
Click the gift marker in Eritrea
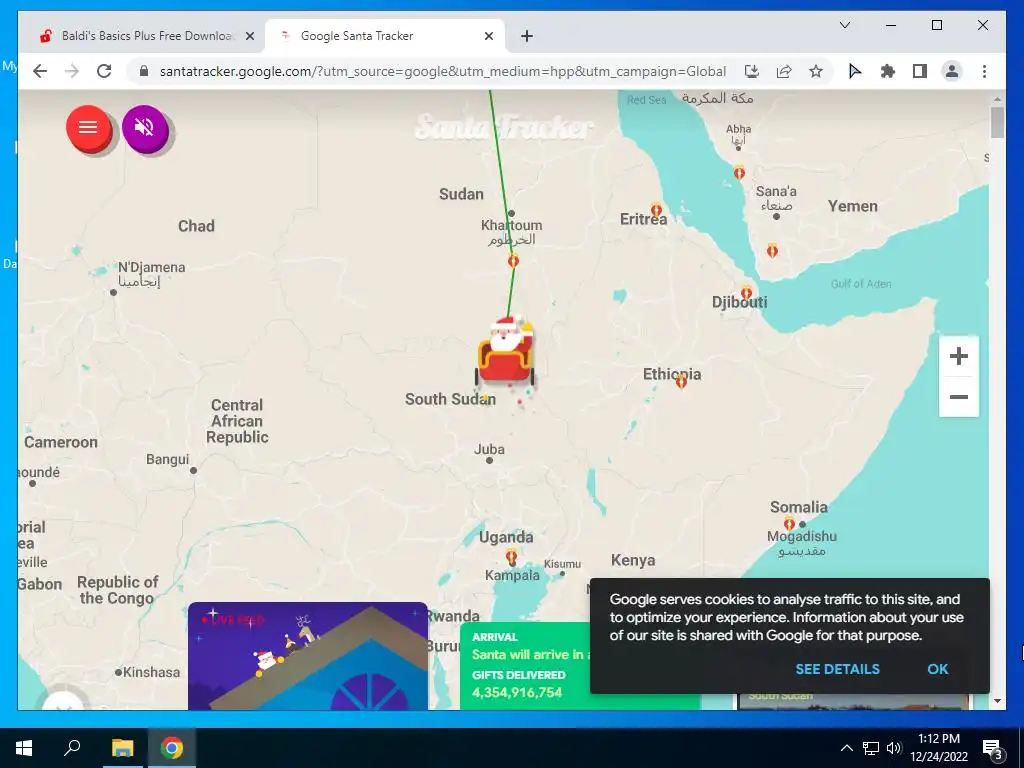pos(656,210)
